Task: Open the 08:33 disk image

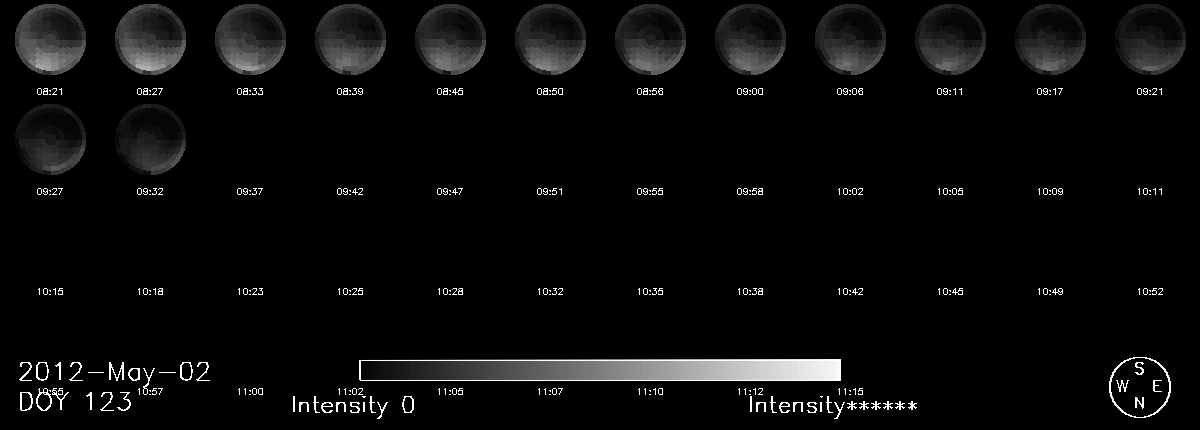Action: click(250, 40)
